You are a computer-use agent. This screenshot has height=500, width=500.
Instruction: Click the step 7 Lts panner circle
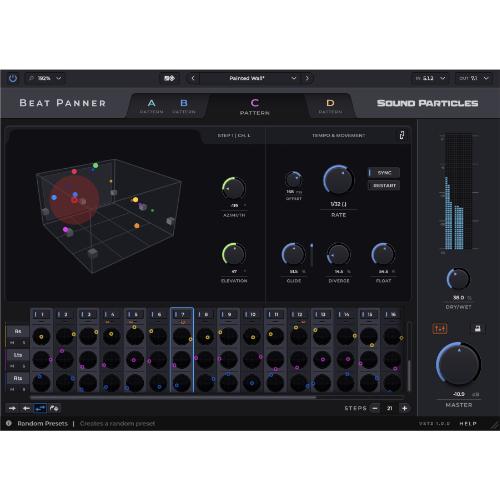(182, 360)
